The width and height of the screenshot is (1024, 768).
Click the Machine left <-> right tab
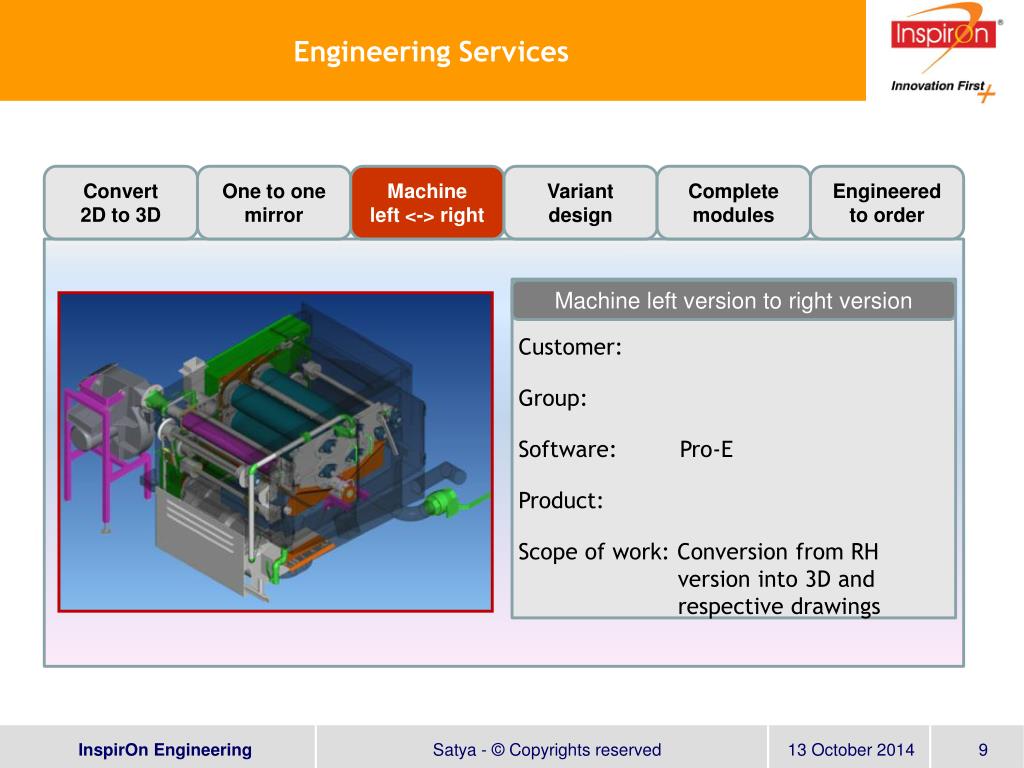(427, 203)
